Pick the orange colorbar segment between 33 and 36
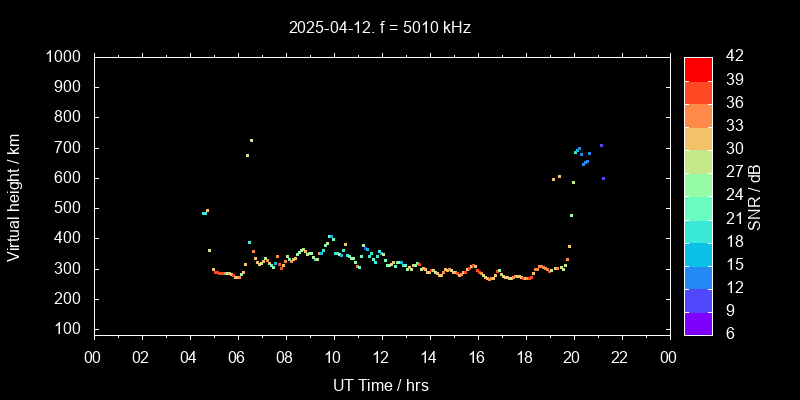The image size is (800, 400). click(698, 114)
